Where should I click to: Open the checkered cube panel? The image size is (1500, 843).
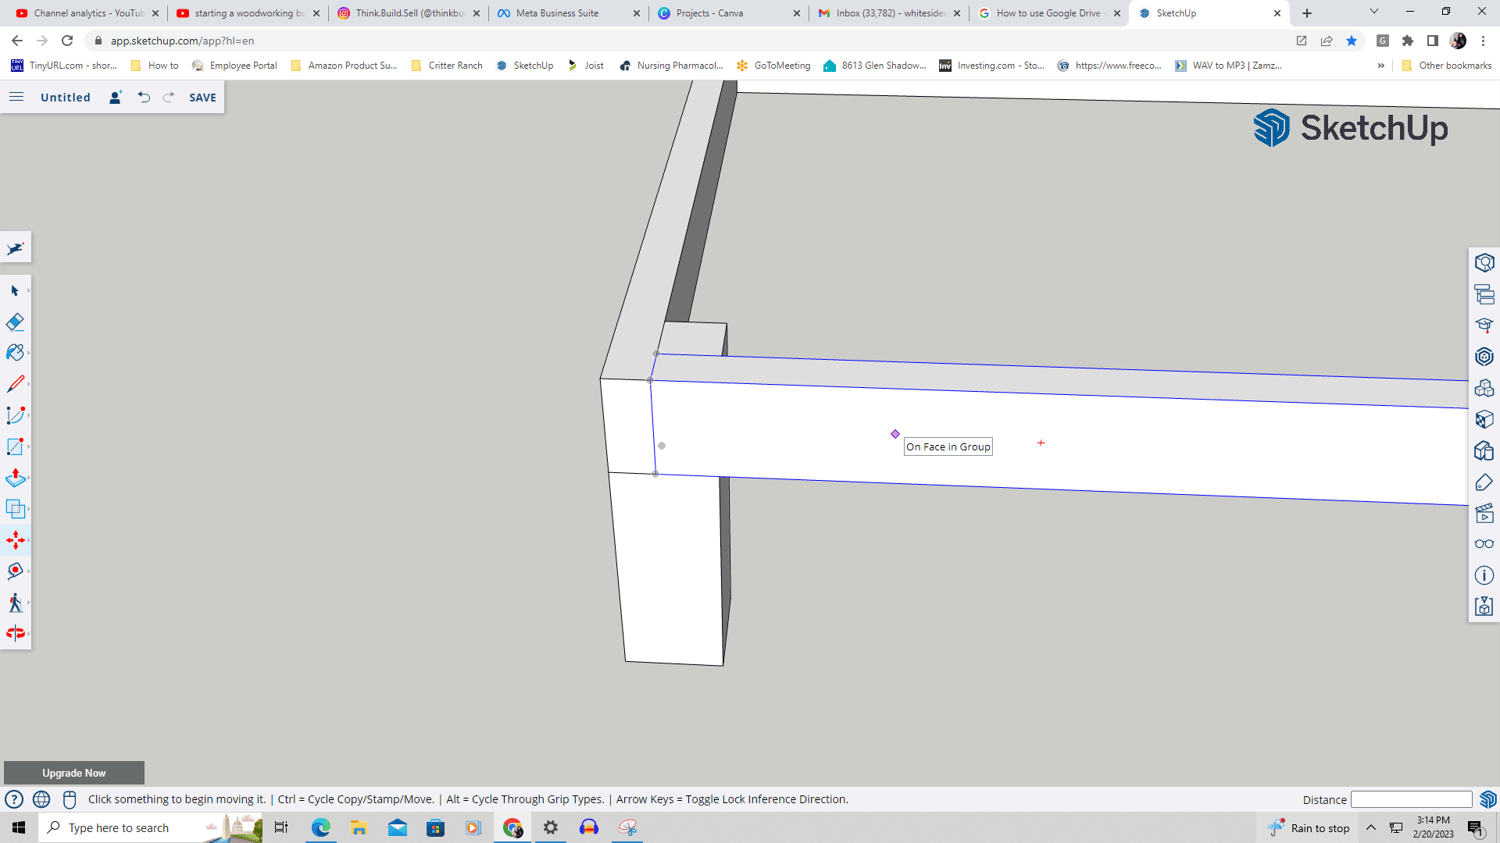tap(1484, 419)
